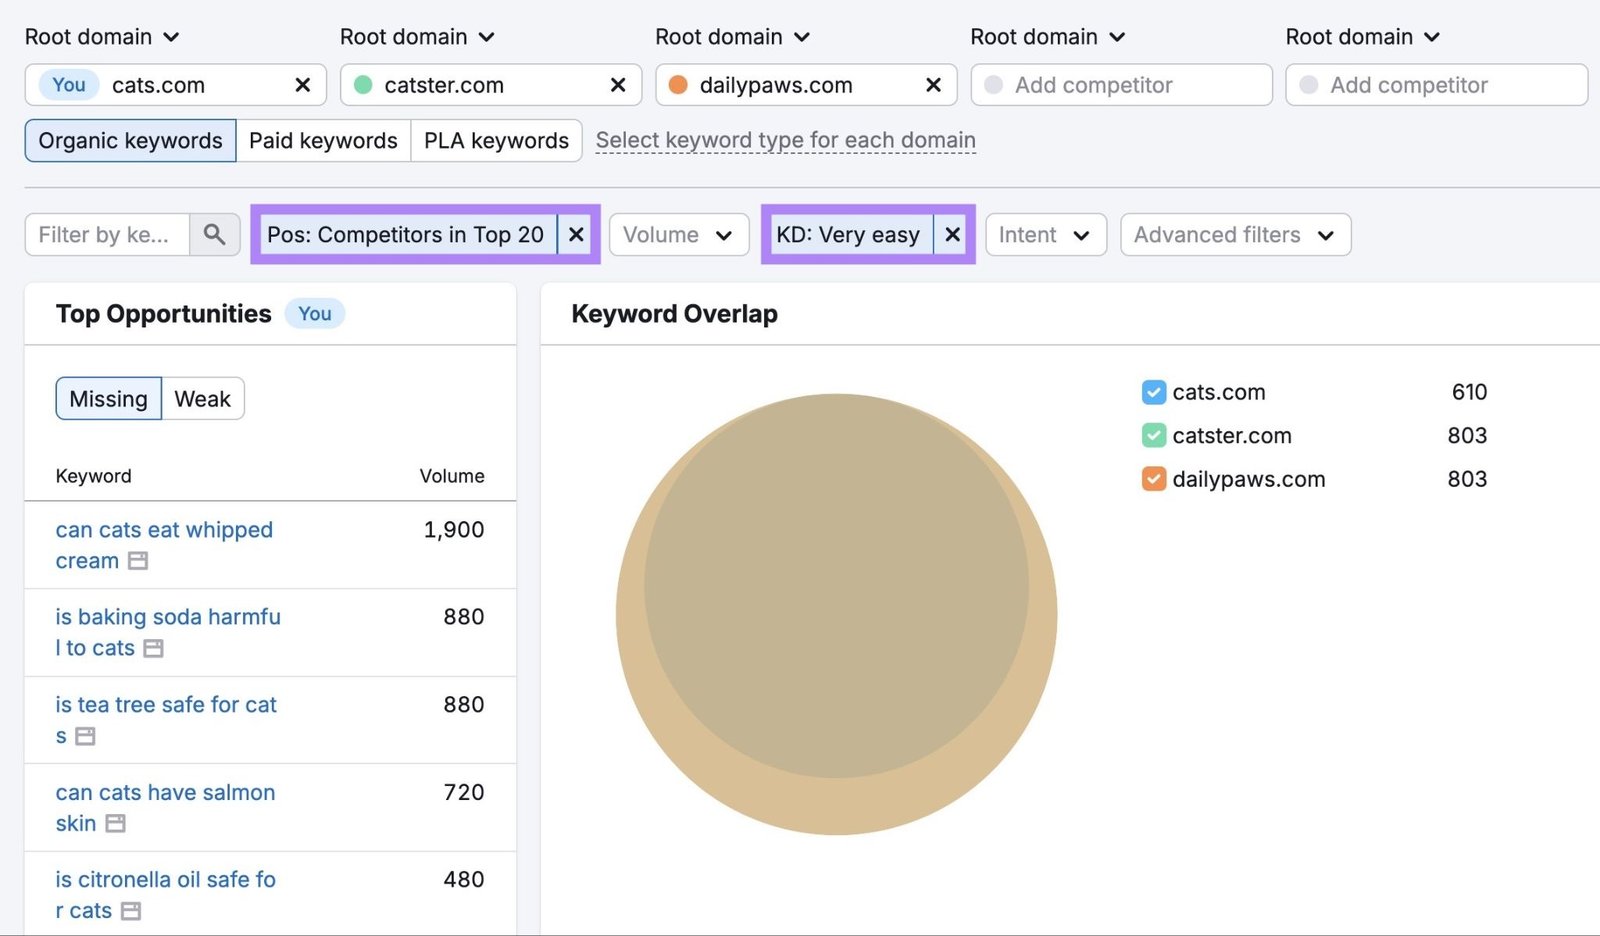This screenshot has height=936, width=1600.
Task: Open Root domain dropdown above dailypaws.com
Action: coord(732,37)
